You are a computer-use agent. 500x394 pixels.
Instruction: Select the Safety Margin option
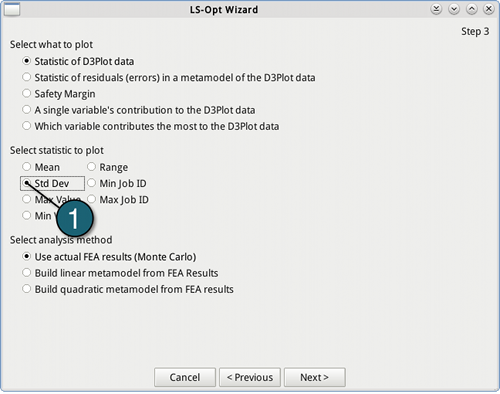click(59, 94)
